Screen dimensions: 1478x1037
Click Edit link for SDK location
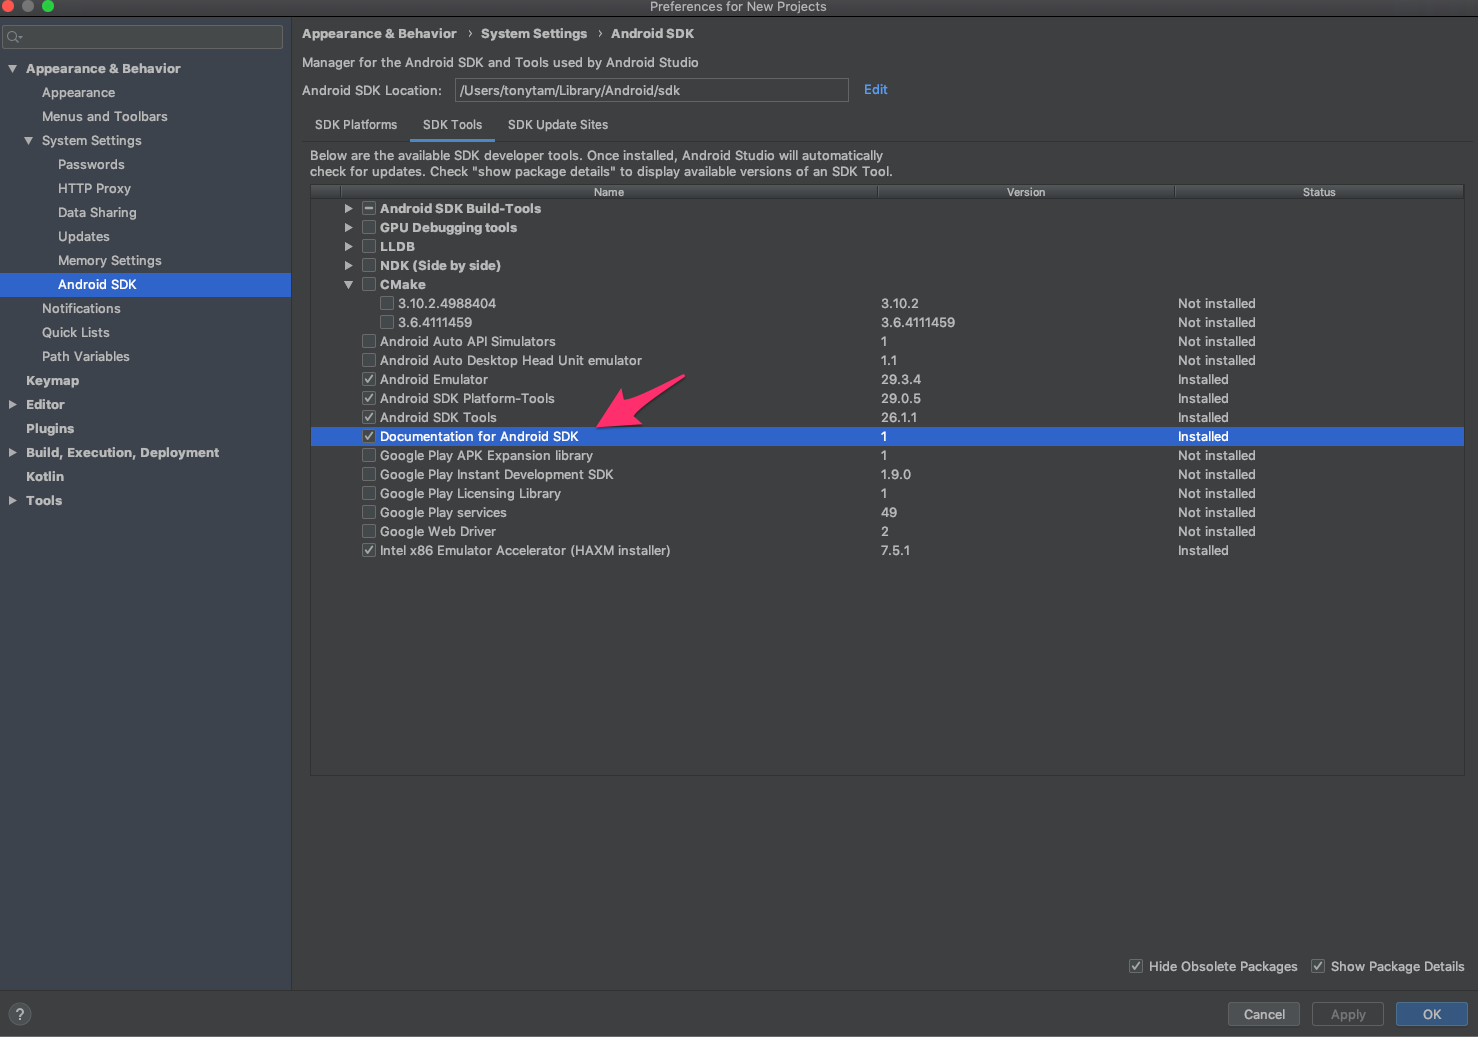point(876,89)
